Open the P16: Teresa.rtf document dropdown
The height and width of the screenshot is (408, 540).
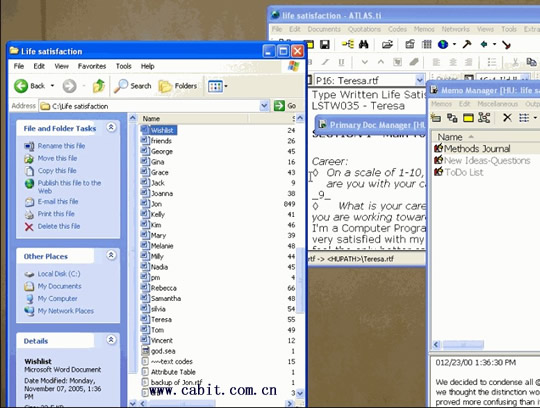[419, 80]
